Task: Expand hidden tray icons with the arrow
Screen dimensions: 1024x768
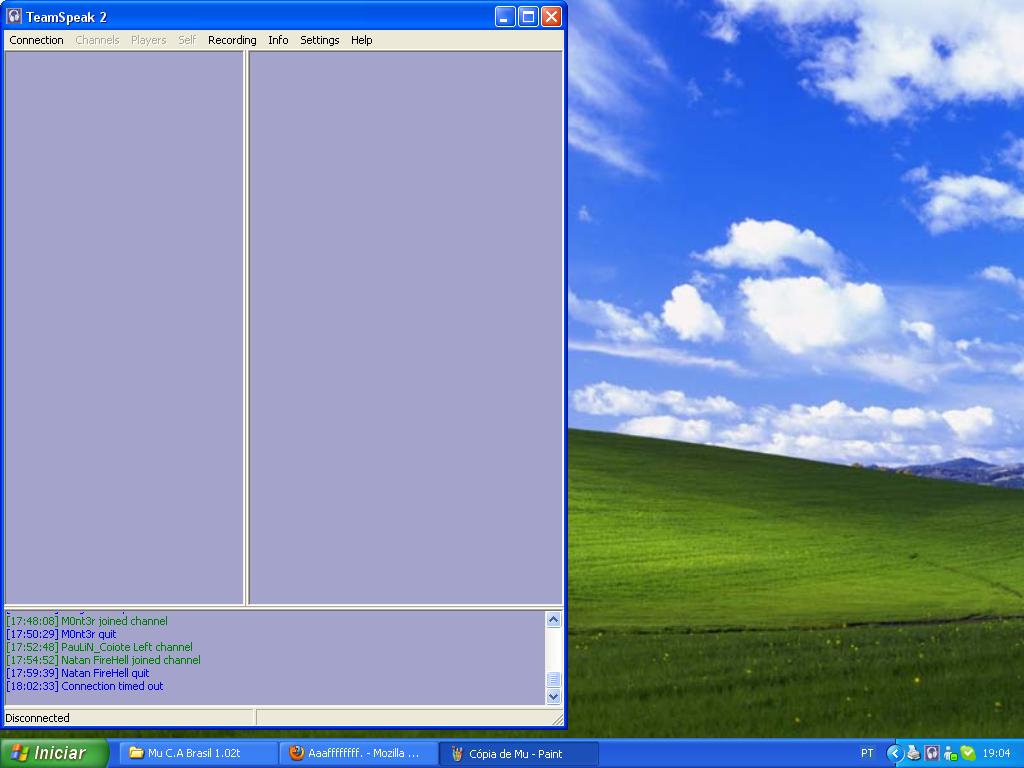Action: 895,753
